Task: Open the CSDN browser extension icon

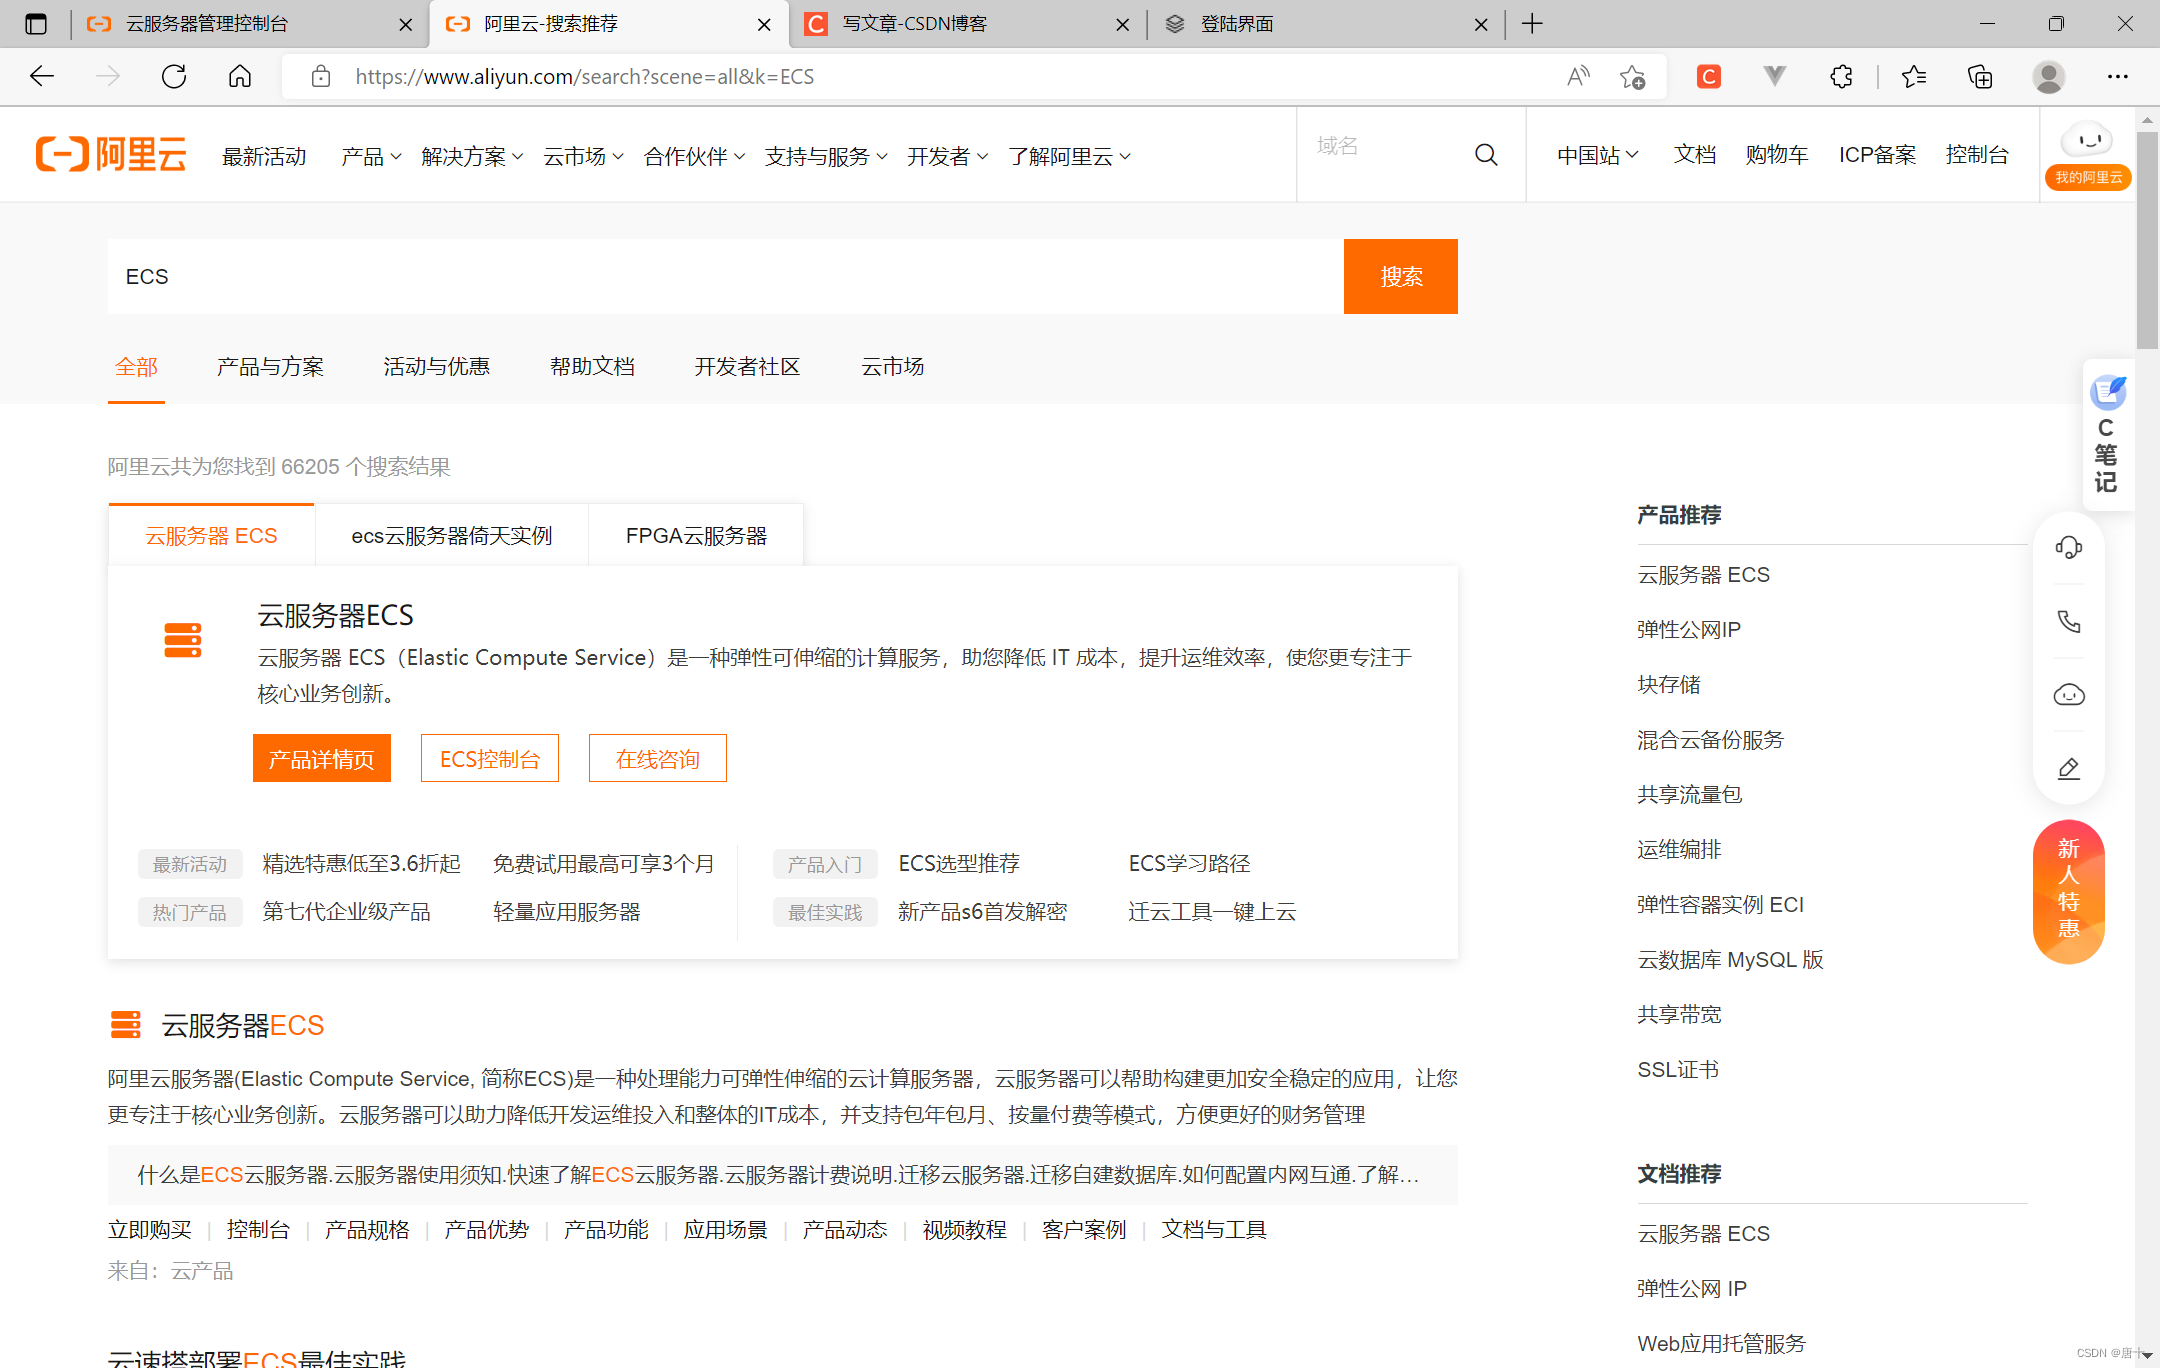Action: pos(1708,77)
